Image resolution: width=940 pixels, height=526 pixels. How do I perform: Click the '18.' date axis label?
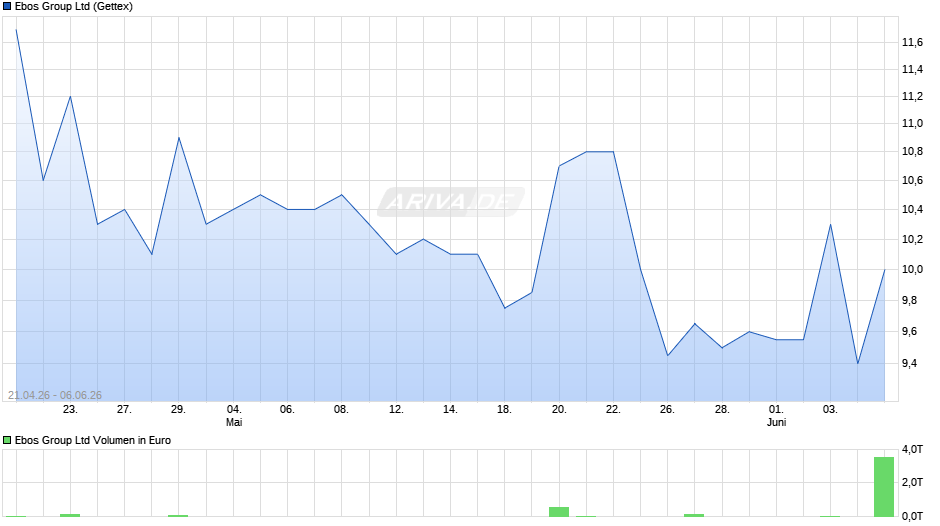(504, 410)
